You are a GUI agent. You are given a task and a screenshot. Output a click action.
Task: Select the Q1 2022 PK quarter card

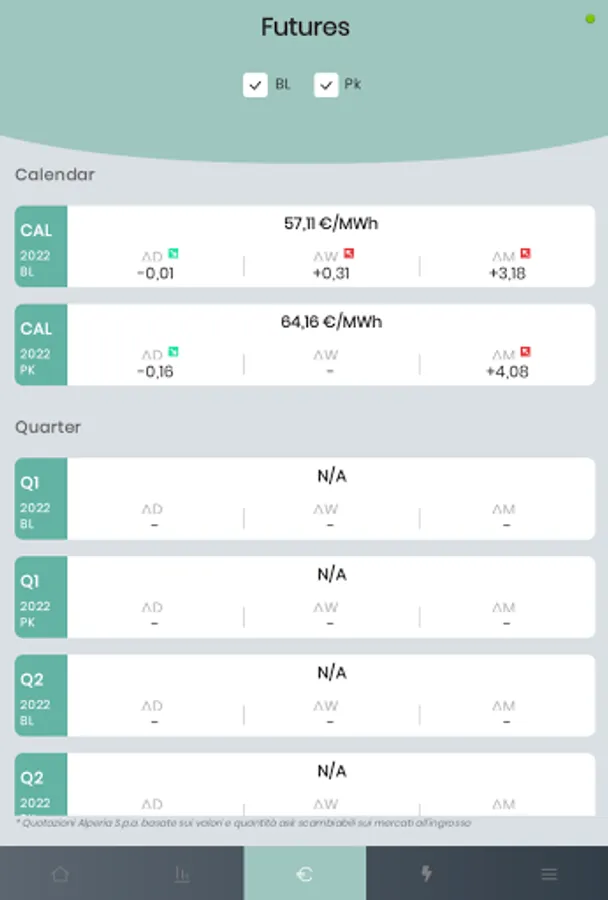[x=41, y=597]
